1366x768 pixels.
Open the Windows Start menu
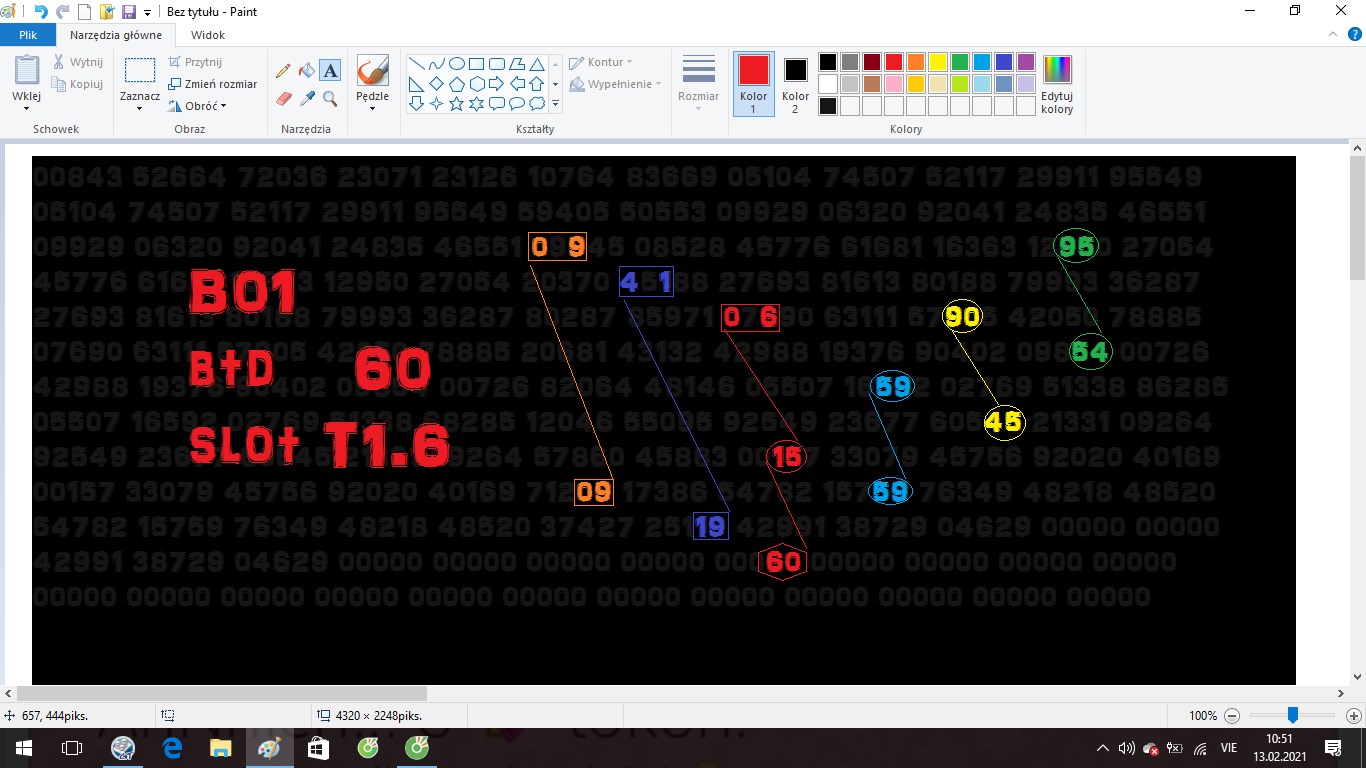(x=23, y=748)
